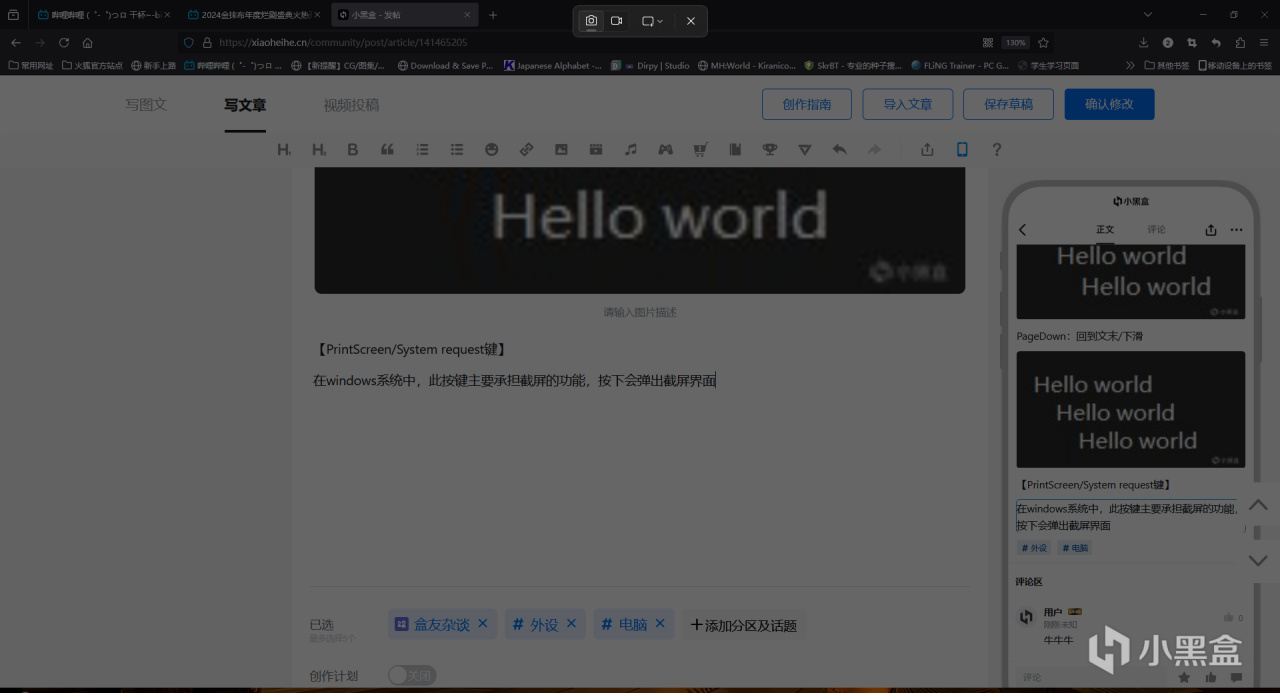Screen dimensions: 1280x693
Task: Open the emoji picker in editor toolbar
Action: click(491, 150)
